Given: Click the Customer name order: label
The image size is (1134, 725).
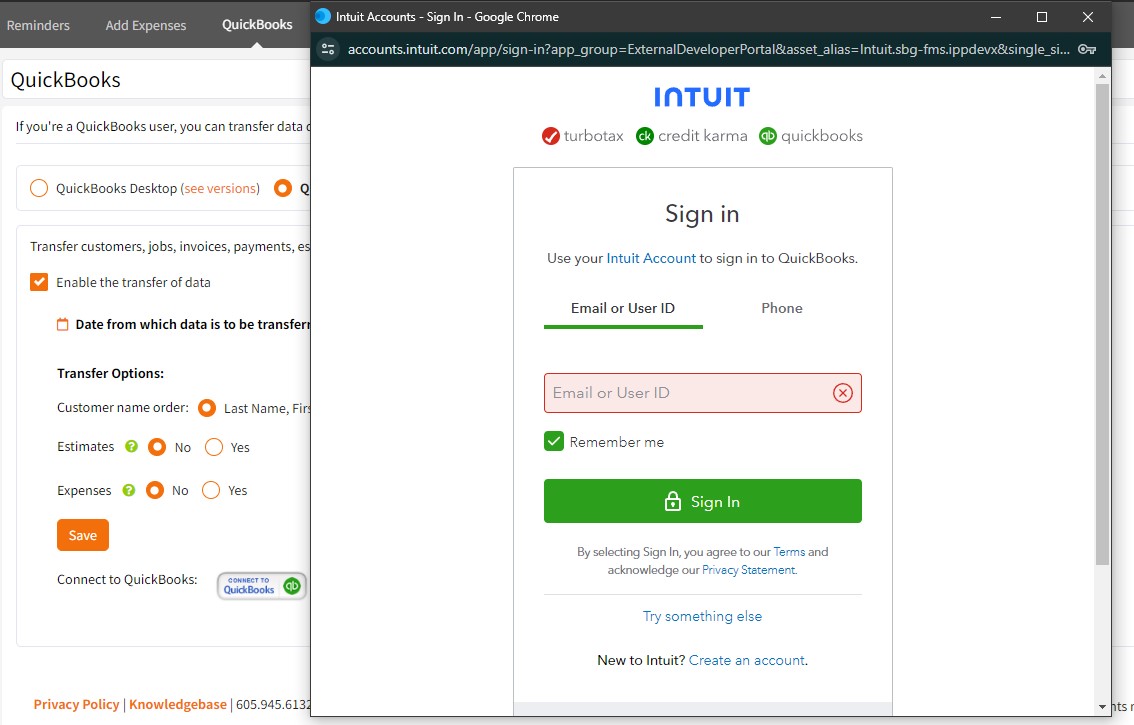Looking at the screenshot, I should pyautogui.click(x=123, y=407).
